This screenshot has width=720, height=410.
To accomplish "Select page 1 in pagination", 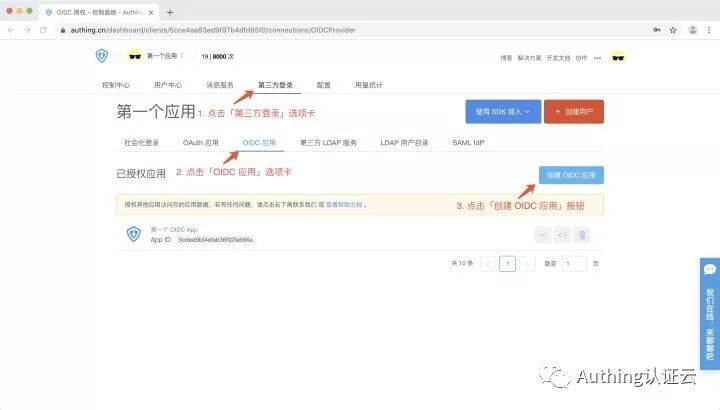I will (x=507, y=264).
